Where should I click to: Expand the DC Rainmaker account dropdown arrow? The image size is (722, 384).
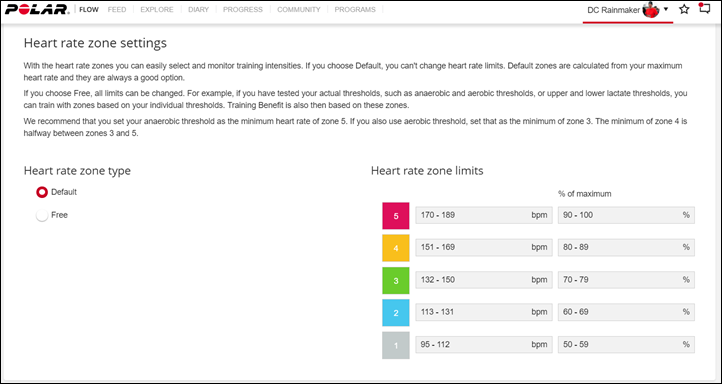point(666,9)
